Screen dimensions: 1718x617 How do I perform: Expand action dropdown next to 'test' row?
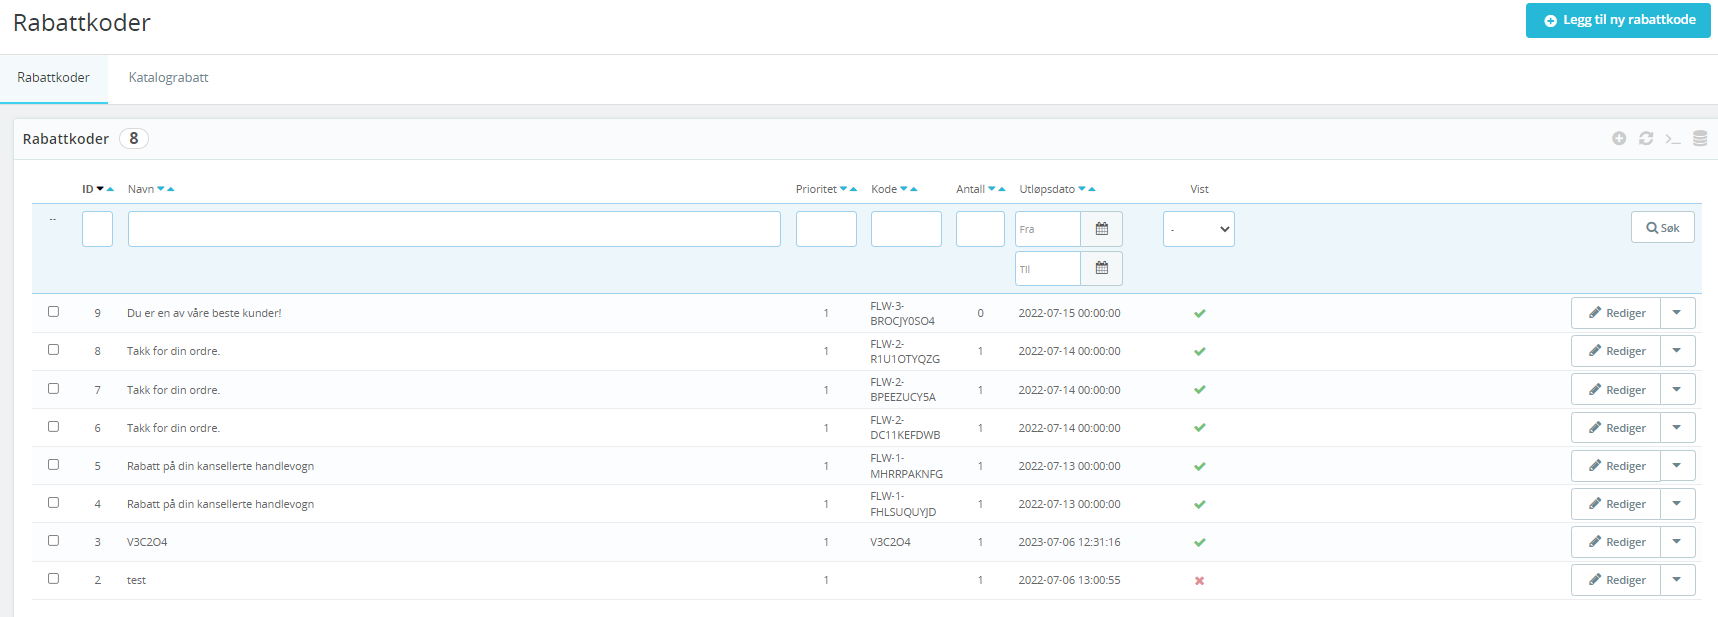(1677, 580)
